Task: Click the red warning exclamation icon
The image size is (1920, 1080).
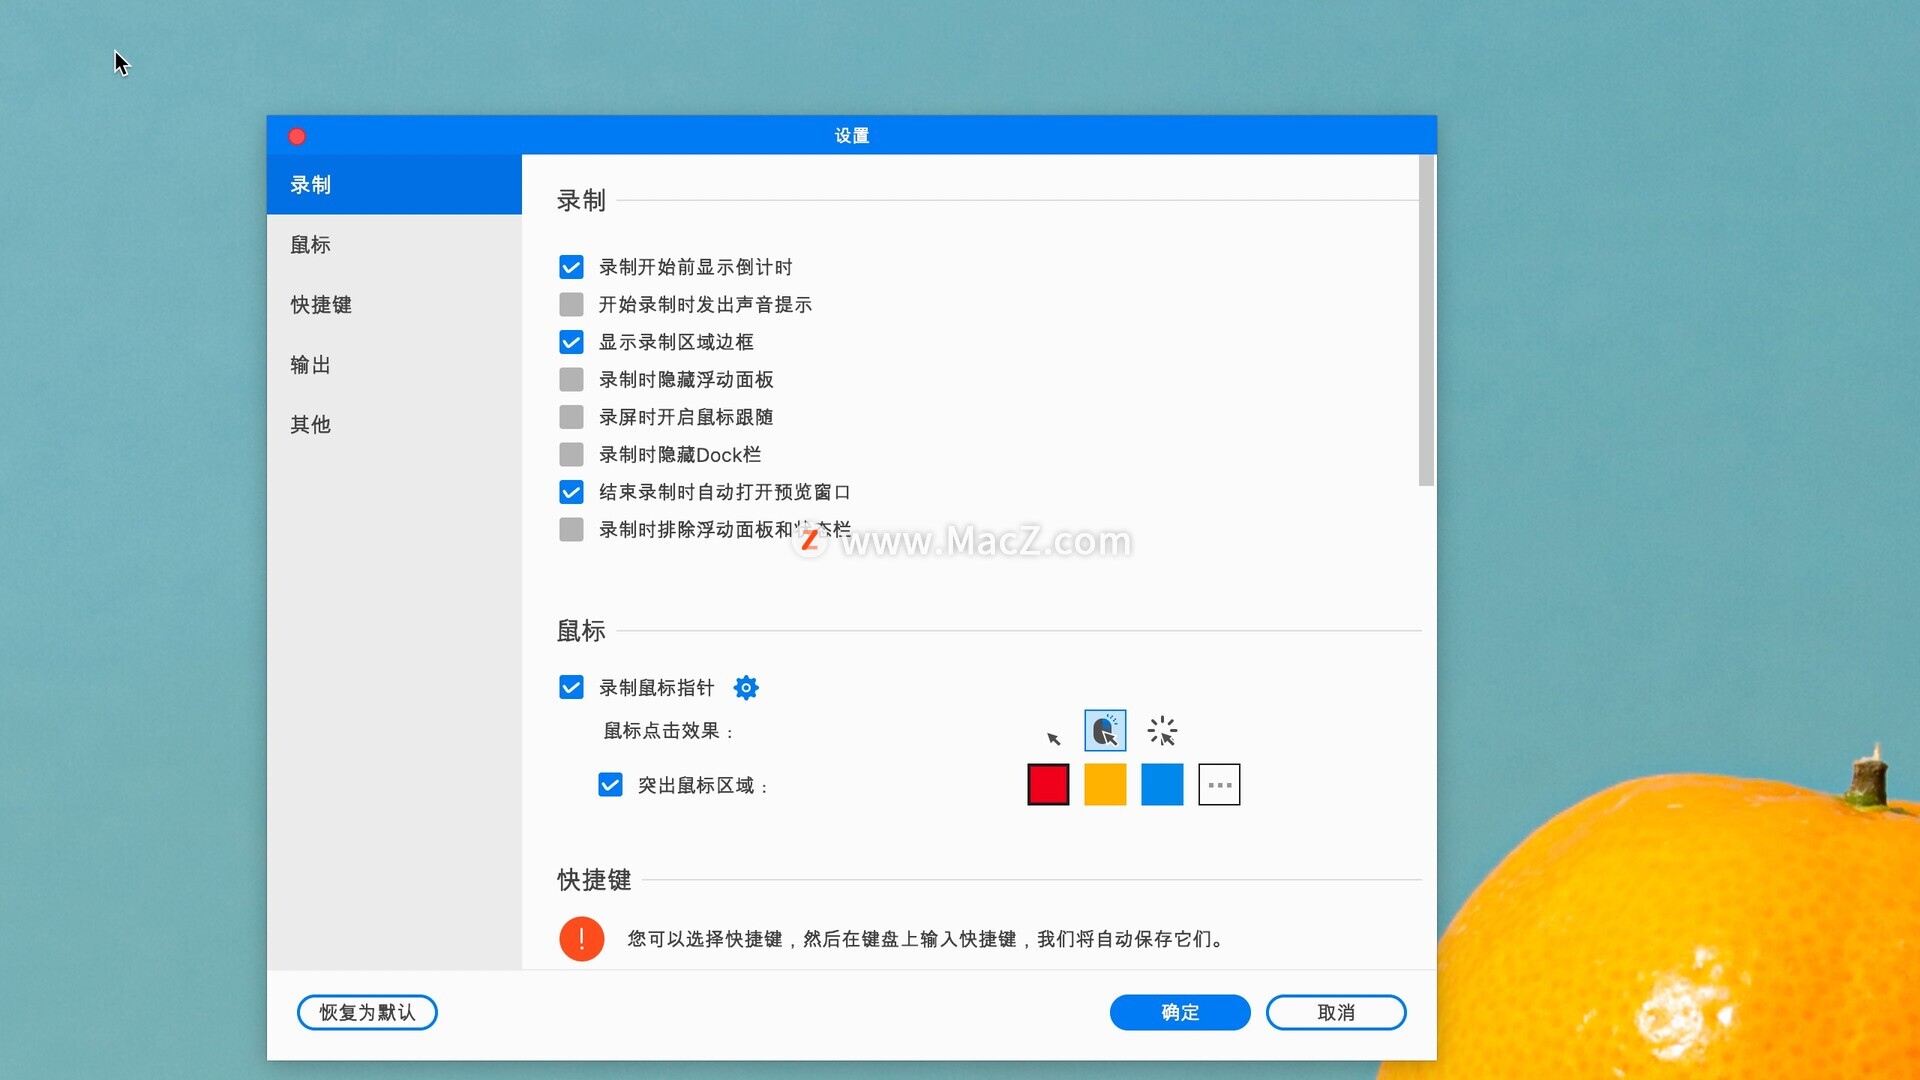Action: click(x=581, y=939)
